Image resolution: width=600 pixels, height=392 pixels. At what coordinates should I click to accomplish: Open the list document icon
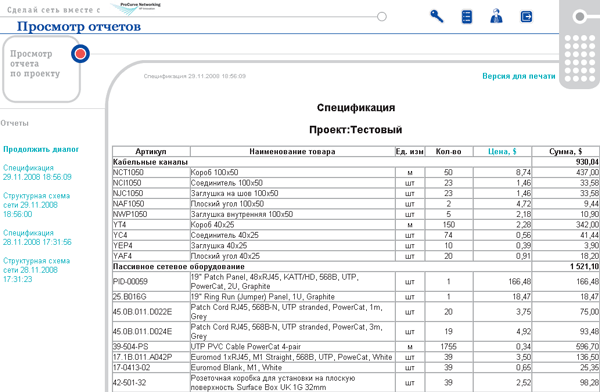point(466,16)
